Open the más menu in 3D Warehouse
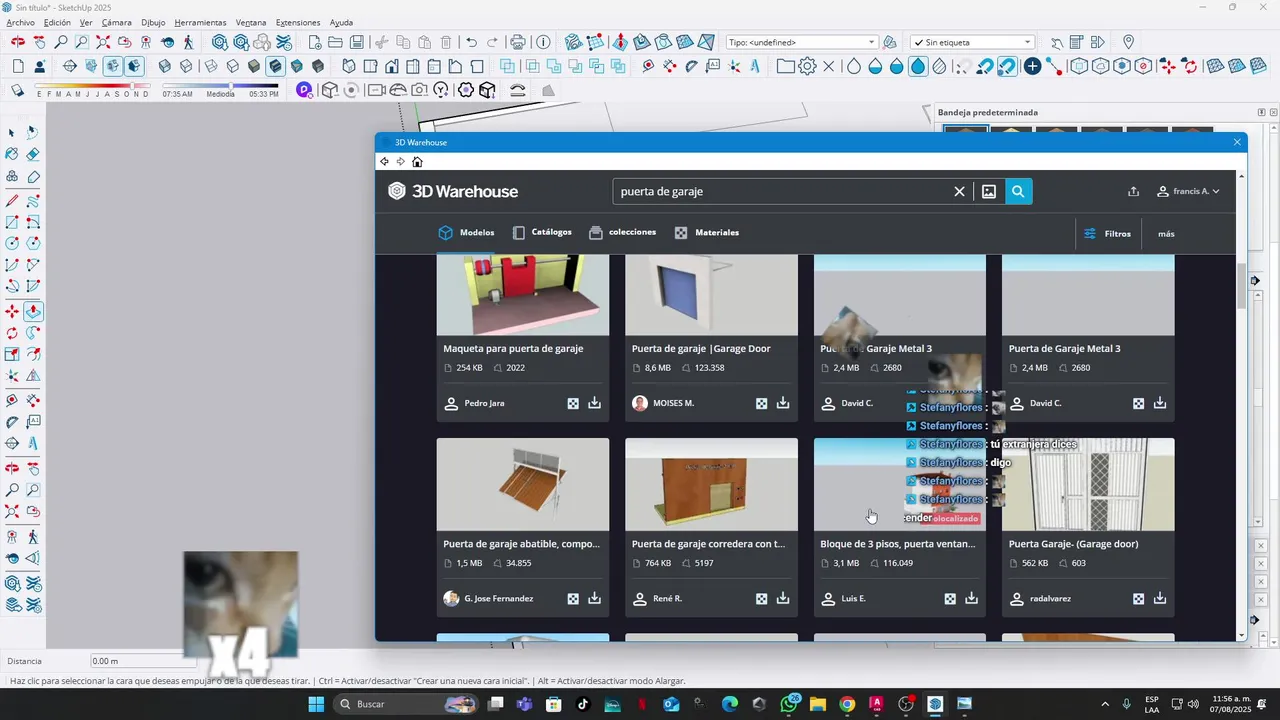The width and height of the screenshot is (1280, 720). pyautogui.click(x=1166, y=233)
